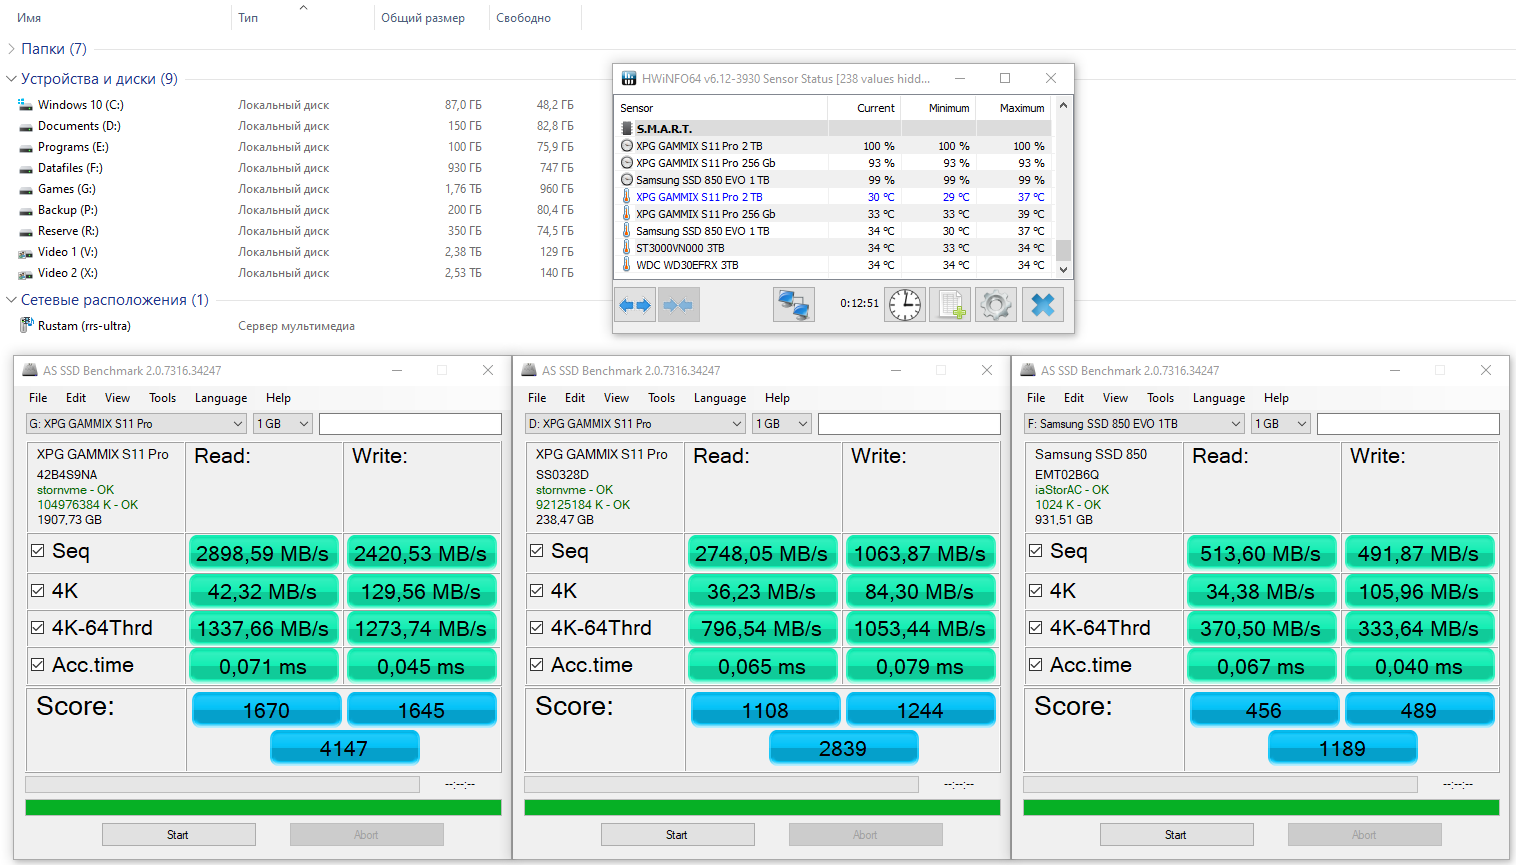Click the HWiNFO64 title bar app icon
The width and height of the screenshot is (1516, 865).
click(x=629, y=78)
